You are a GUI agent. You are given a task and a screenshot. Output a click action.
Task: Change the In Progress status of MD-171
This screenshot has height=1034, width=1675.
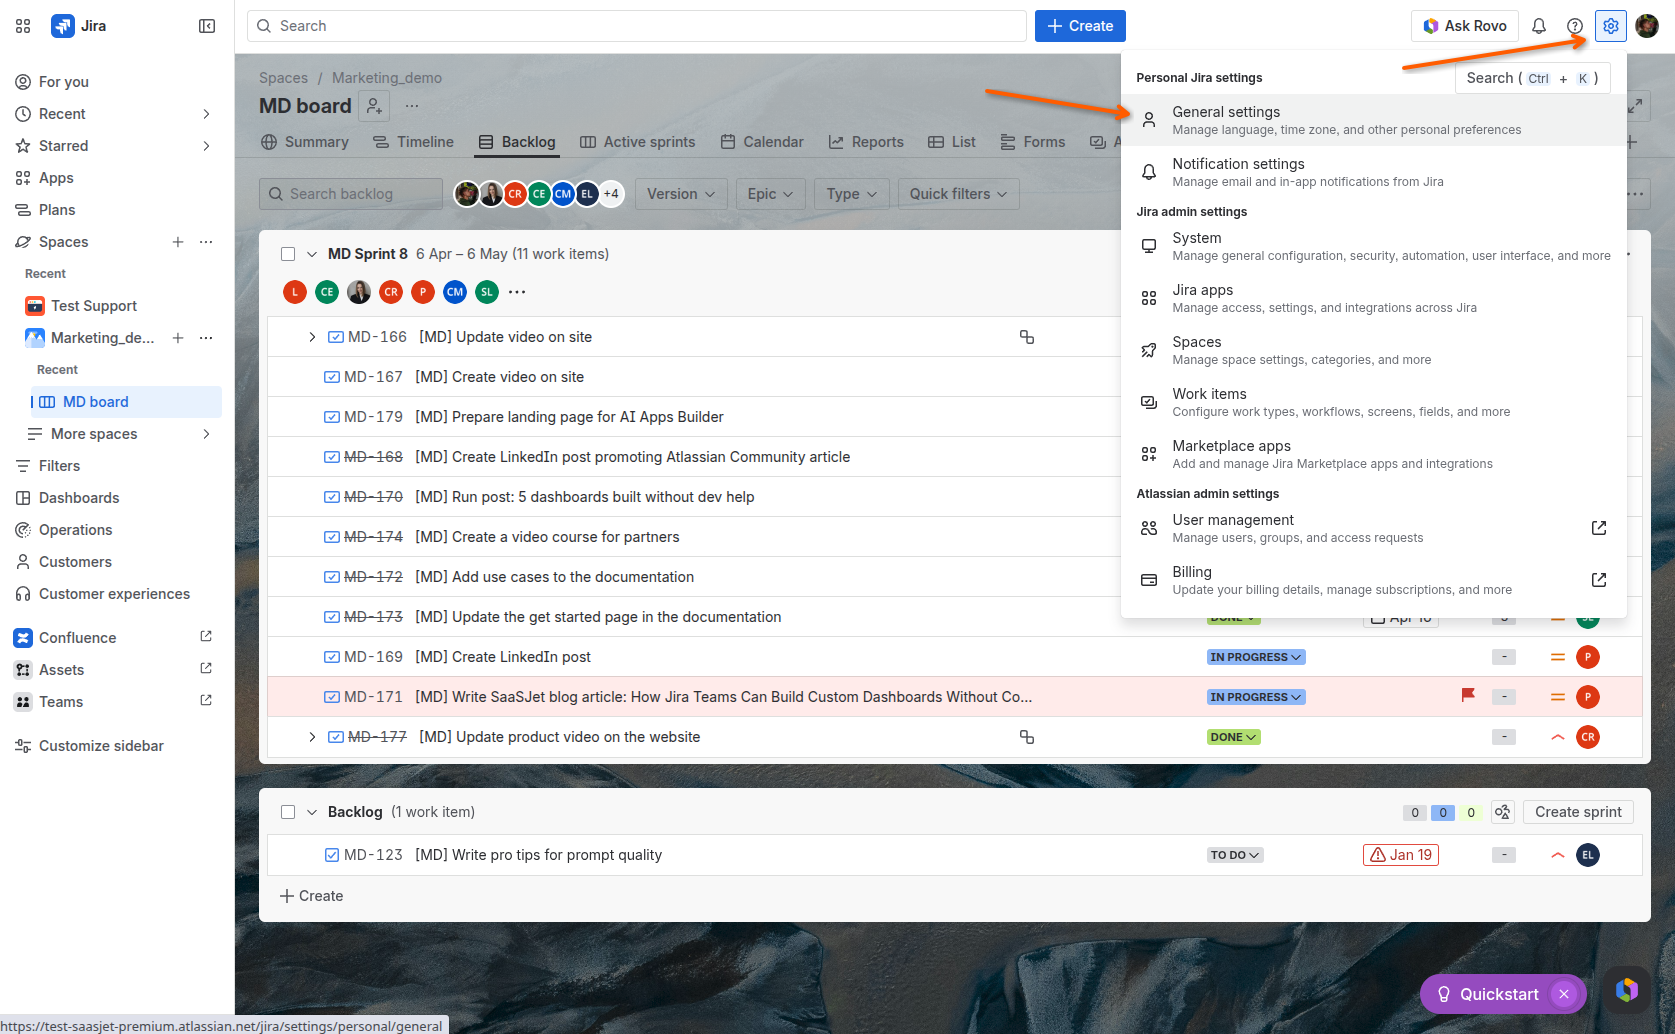[x=1256, y=697]
